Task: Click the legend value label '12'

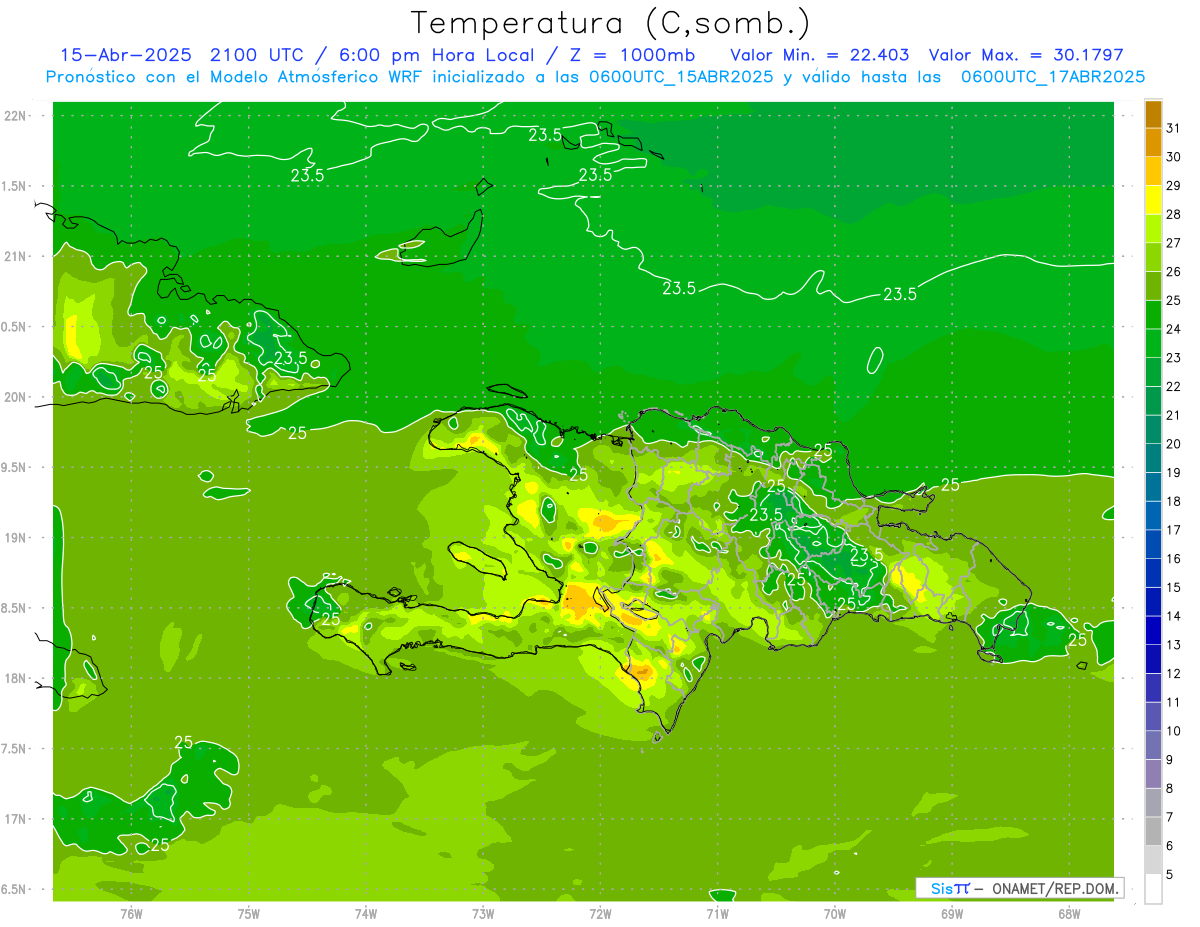Action: coord(1173,673)
